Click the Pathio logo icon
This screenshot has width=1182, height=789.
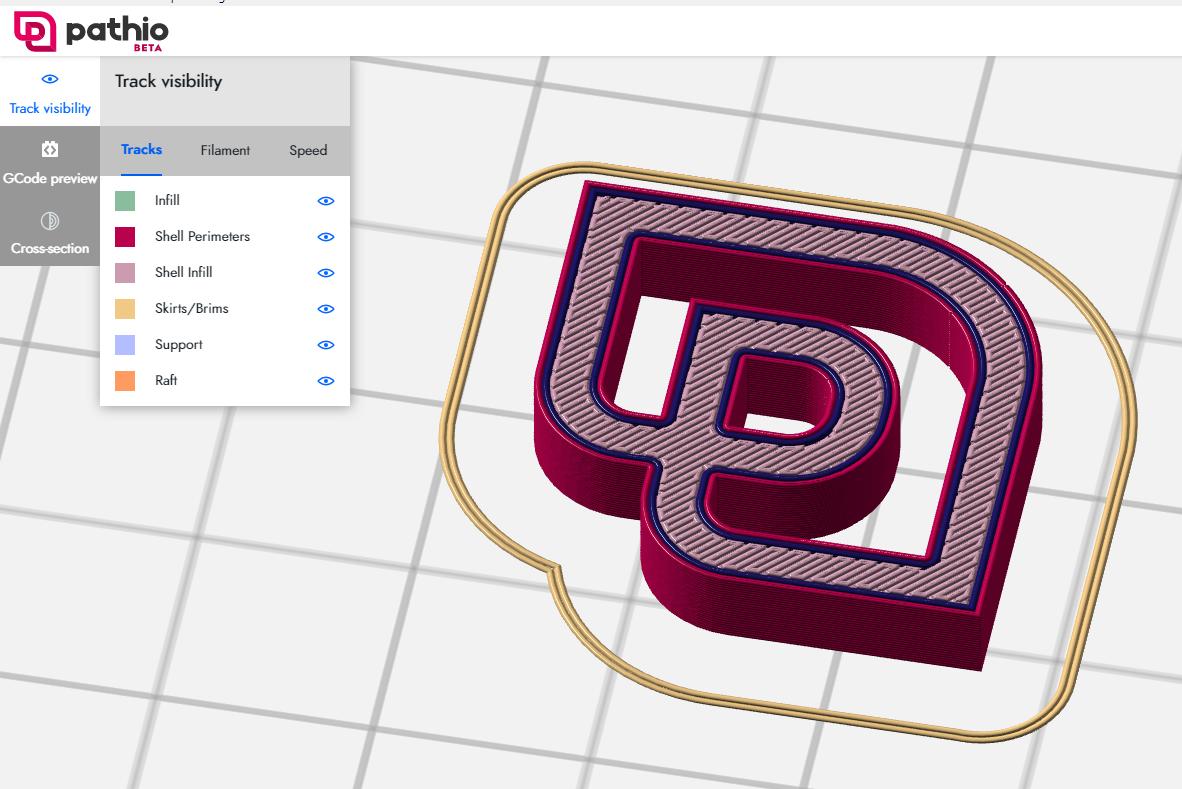(35, 31)
